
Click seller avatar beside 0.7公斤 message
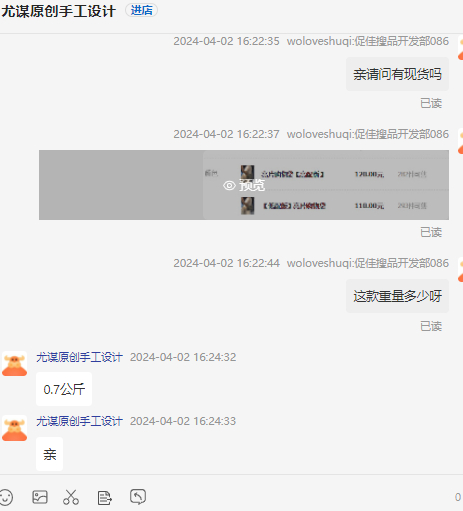(x=14, y=364)
